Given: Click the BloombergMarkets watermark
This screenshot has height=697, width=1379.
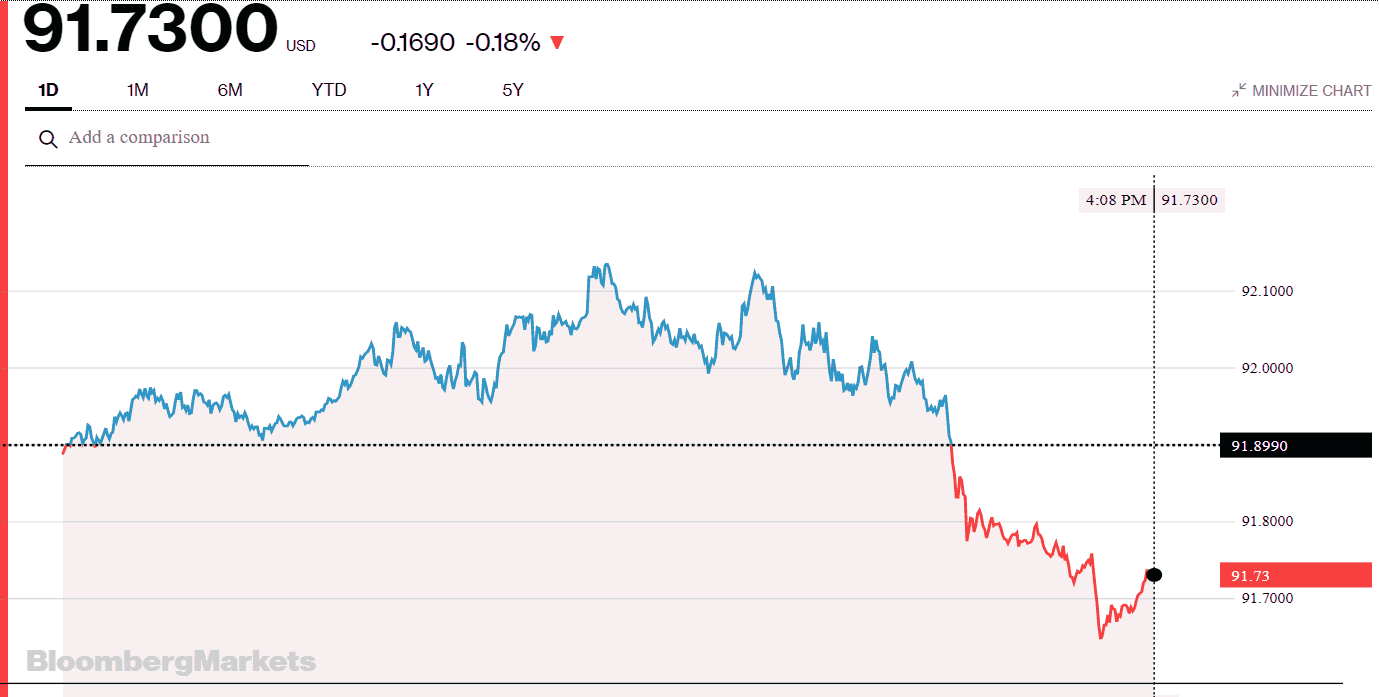Looking at the screenshot, I should [172, 661].
